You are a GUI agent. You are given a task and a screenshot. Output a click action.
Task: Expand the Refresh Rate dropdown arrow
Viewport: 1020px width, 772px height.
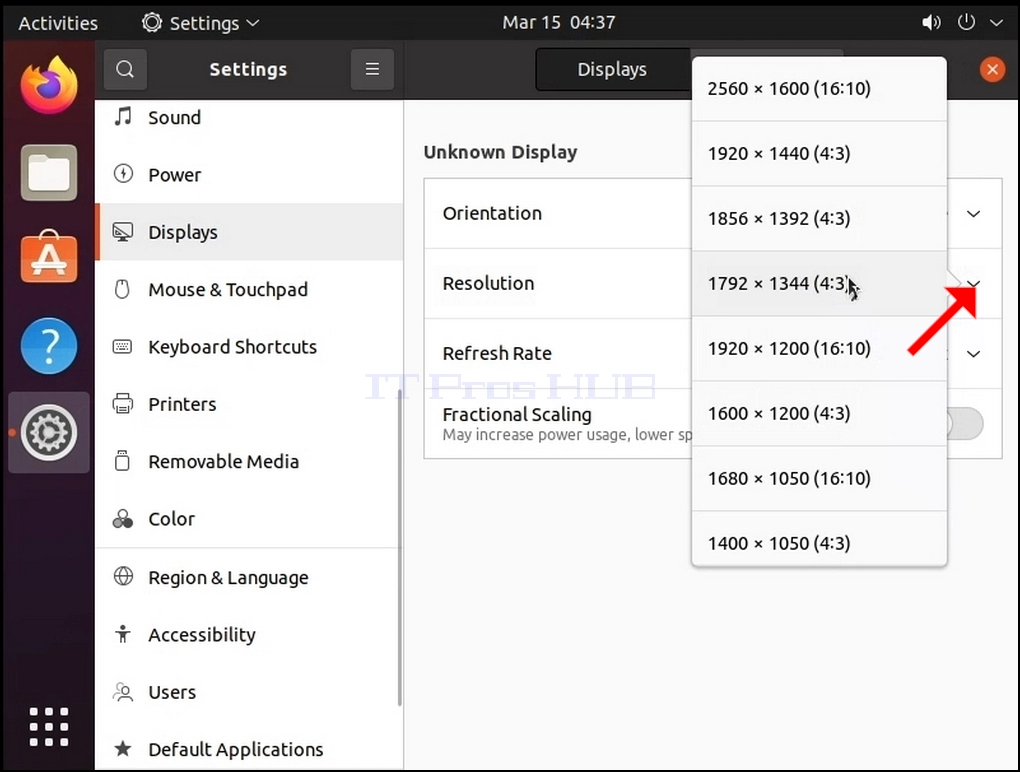[973, 354]
